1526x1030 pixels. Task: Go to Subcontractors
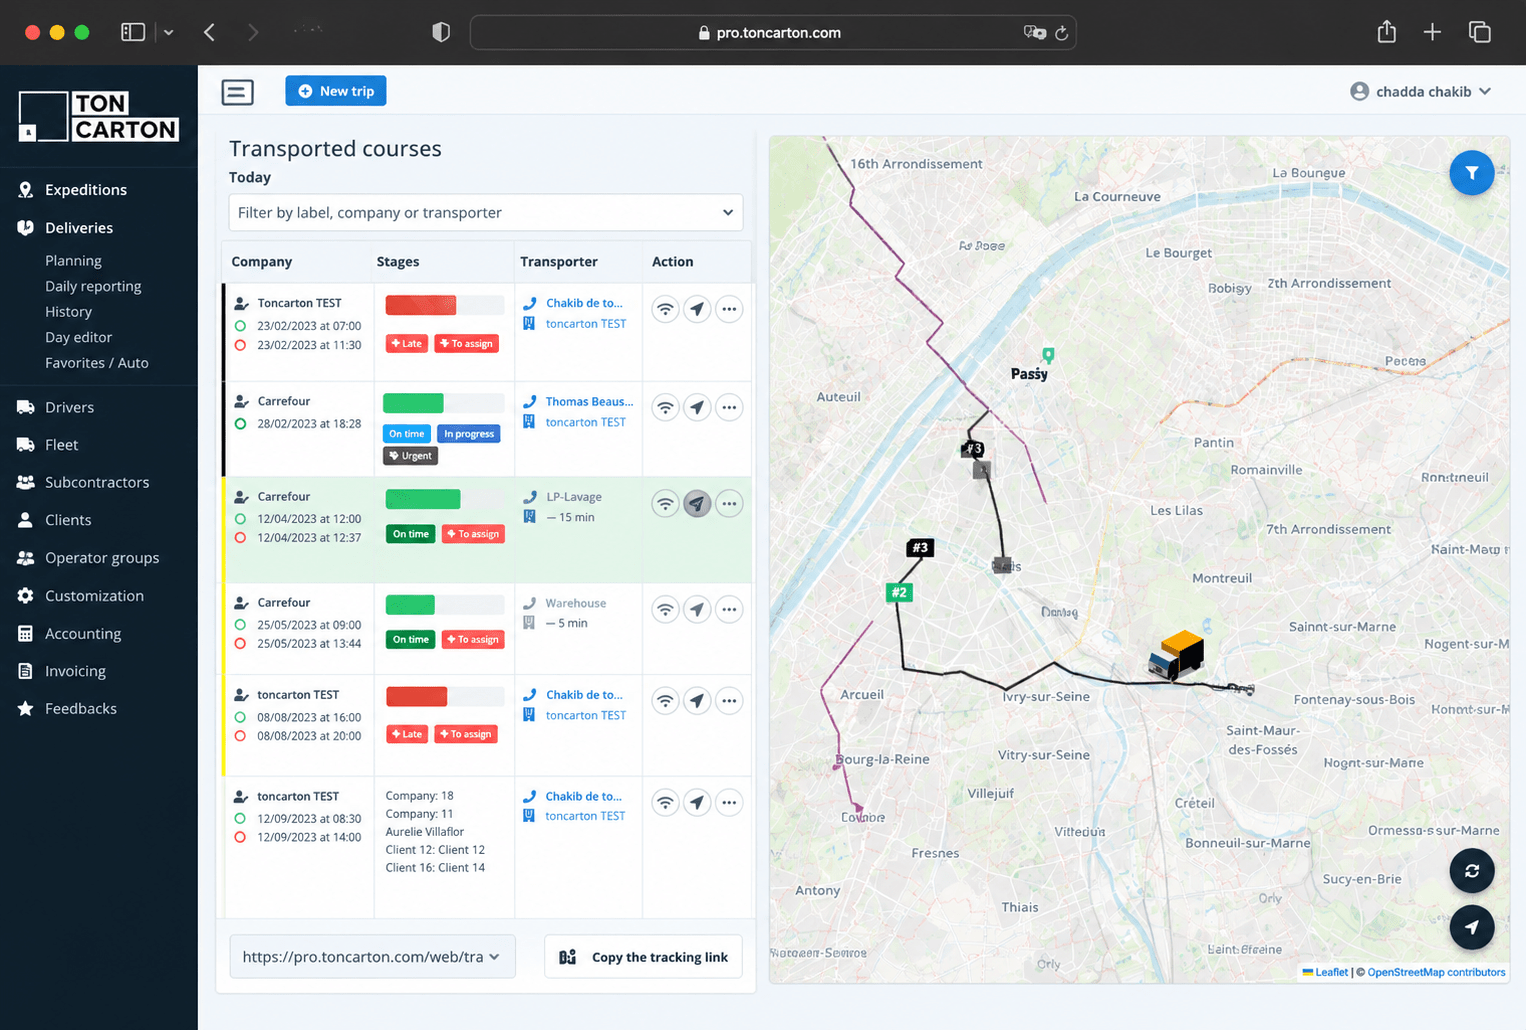coord(97,482)
